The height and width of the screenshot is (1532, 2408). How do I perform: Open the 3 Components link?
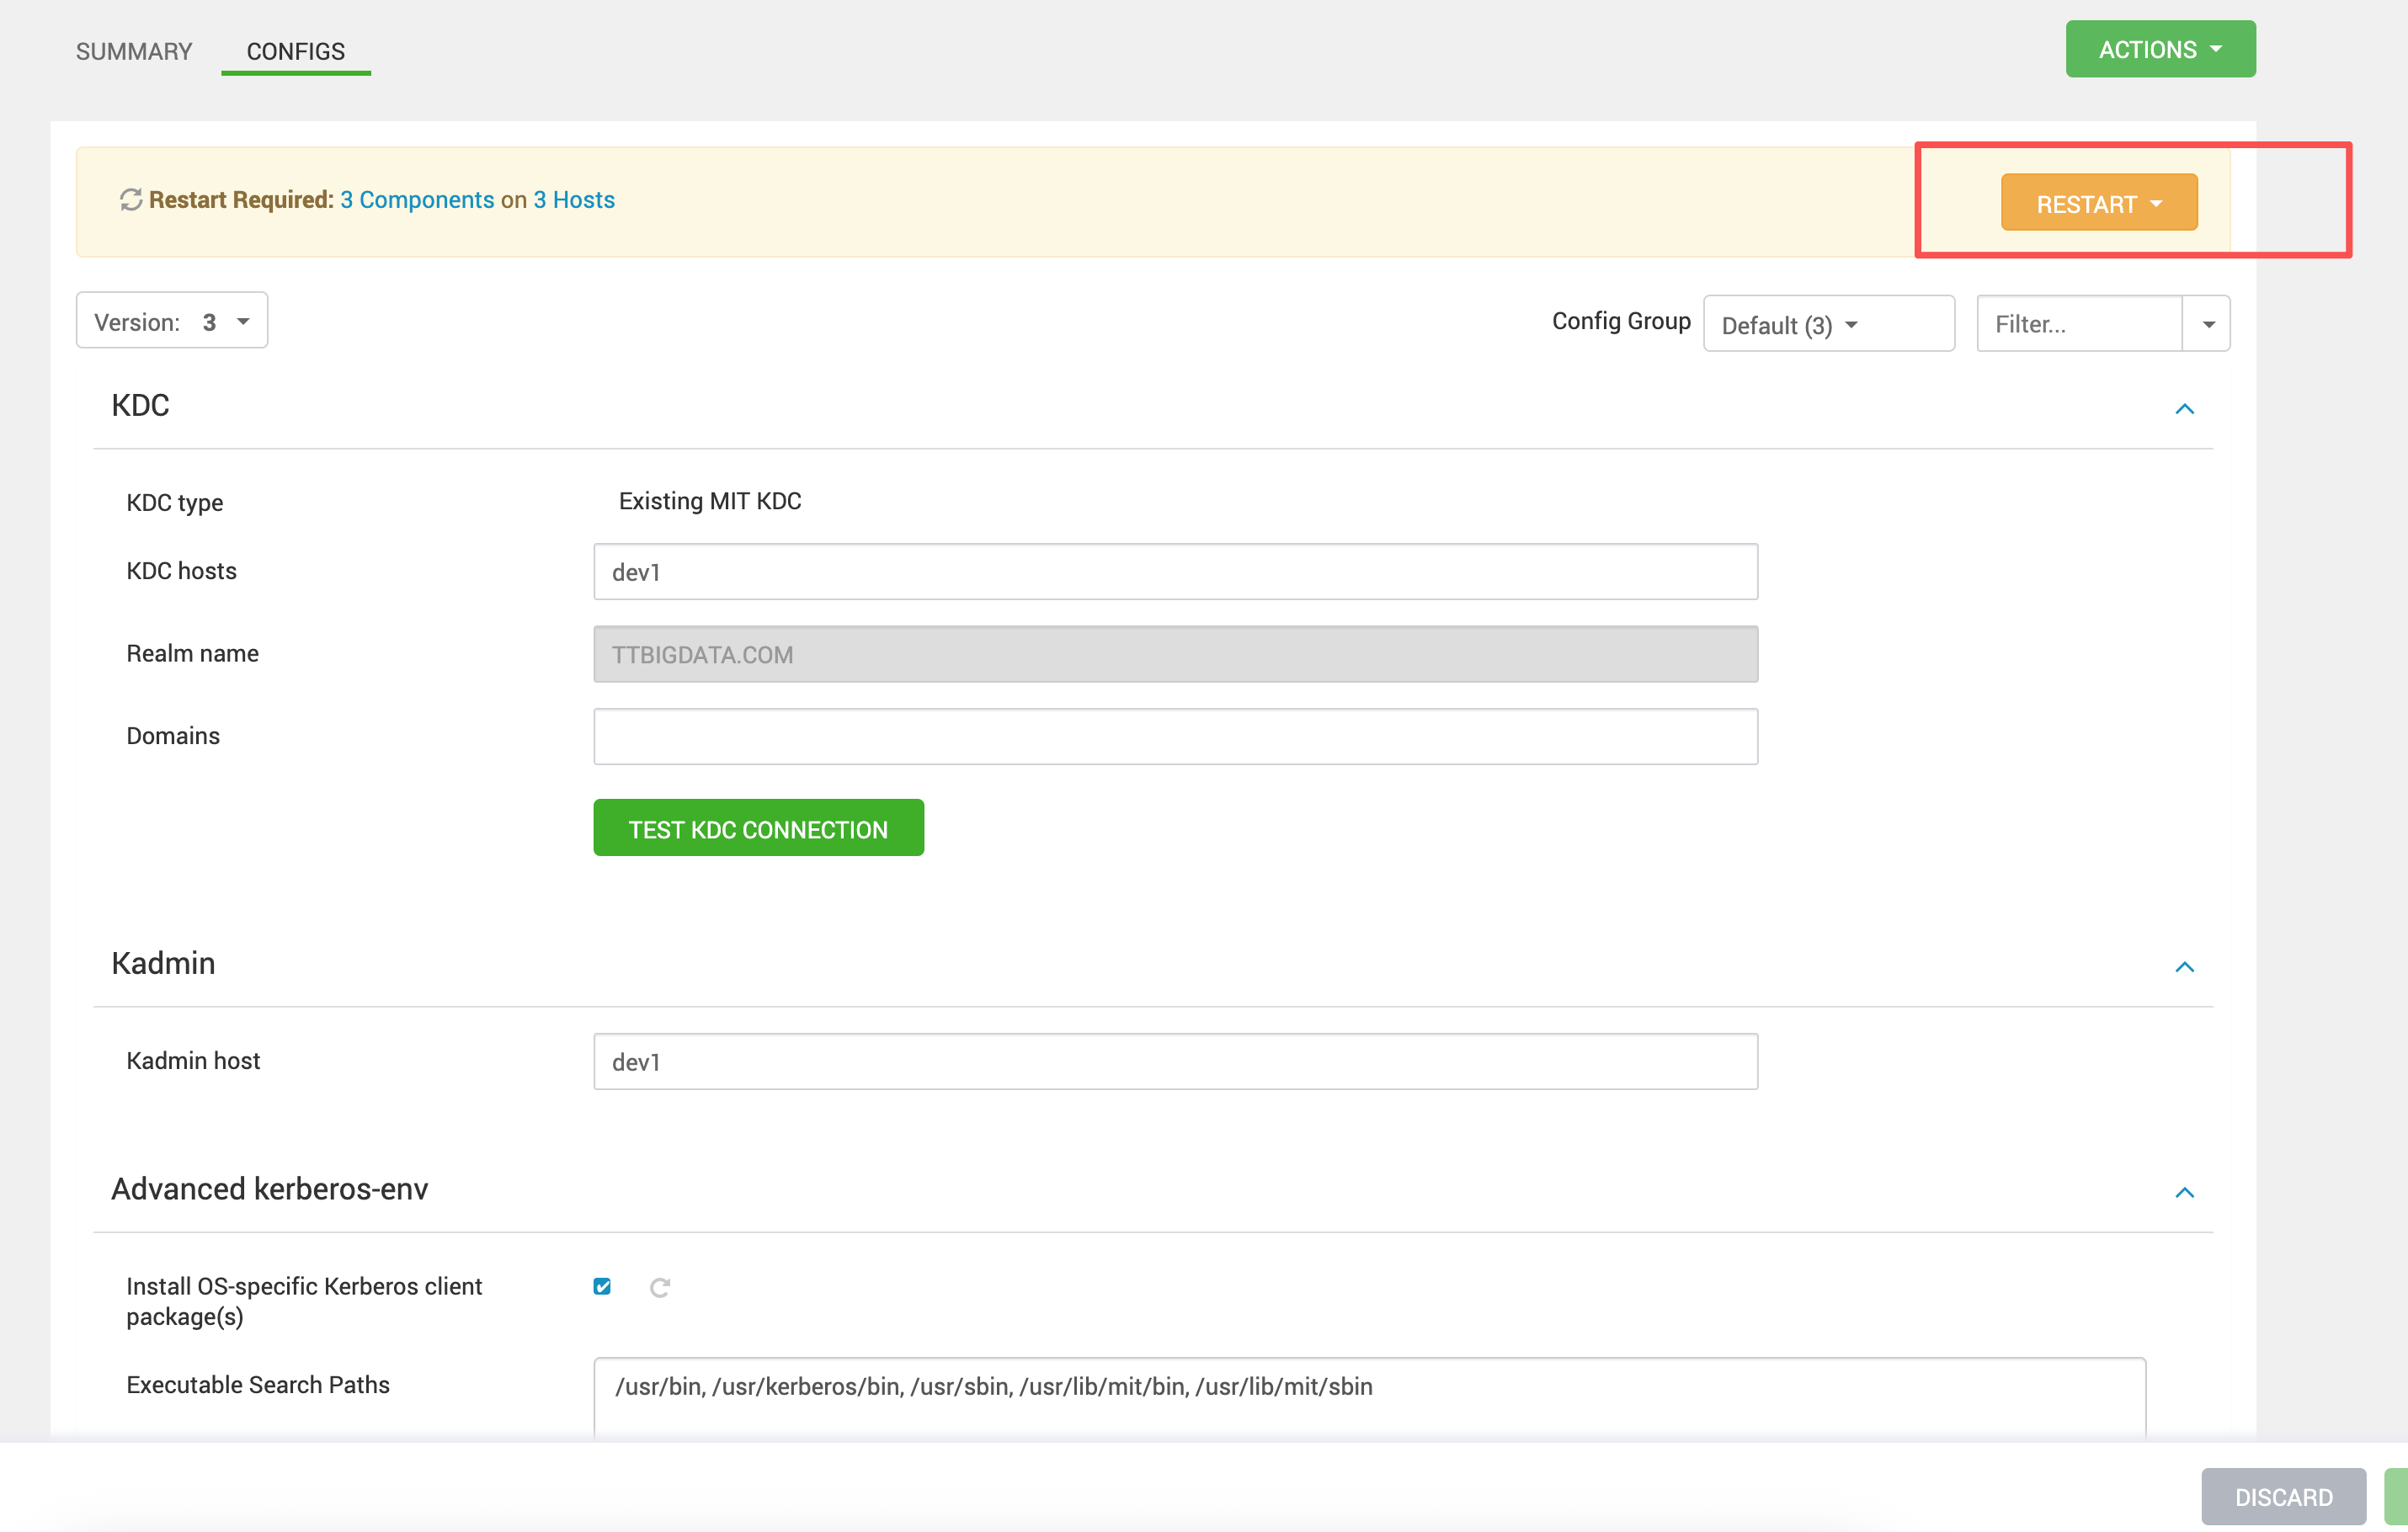(x=417, y=200)
